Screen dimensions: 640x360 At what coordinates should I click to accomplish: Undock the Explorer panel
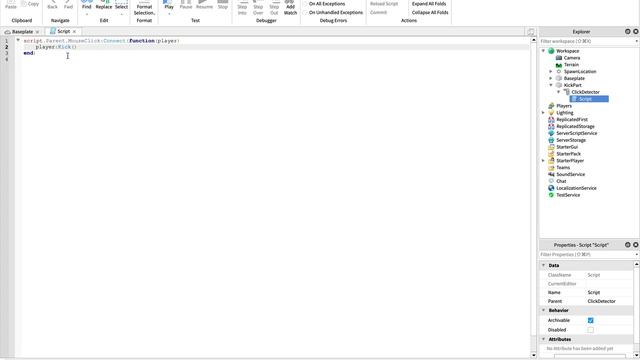(x=628, y=31)
